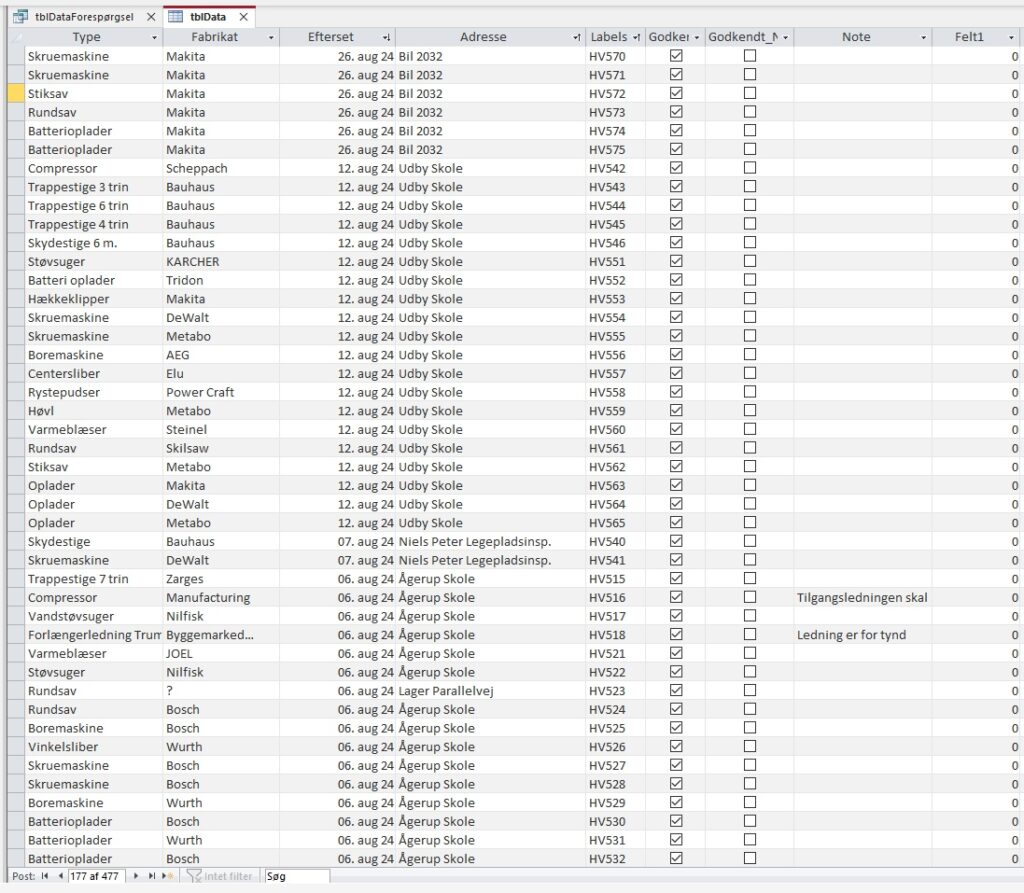Open the Felt1 column dropdown arrow
The image size is (1024, 893).
pos(1012,38)
